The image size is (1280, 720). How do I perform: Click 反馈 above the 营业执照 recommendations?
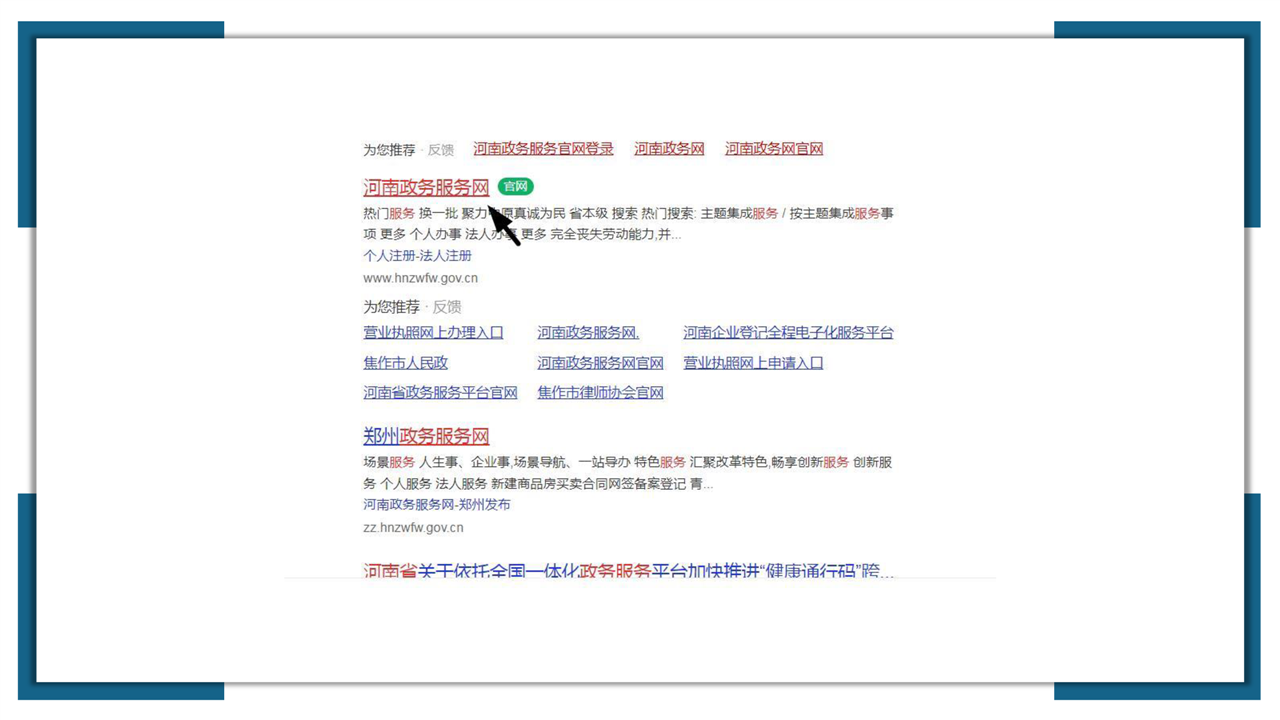pyautogui.click(x=446, y=307)
